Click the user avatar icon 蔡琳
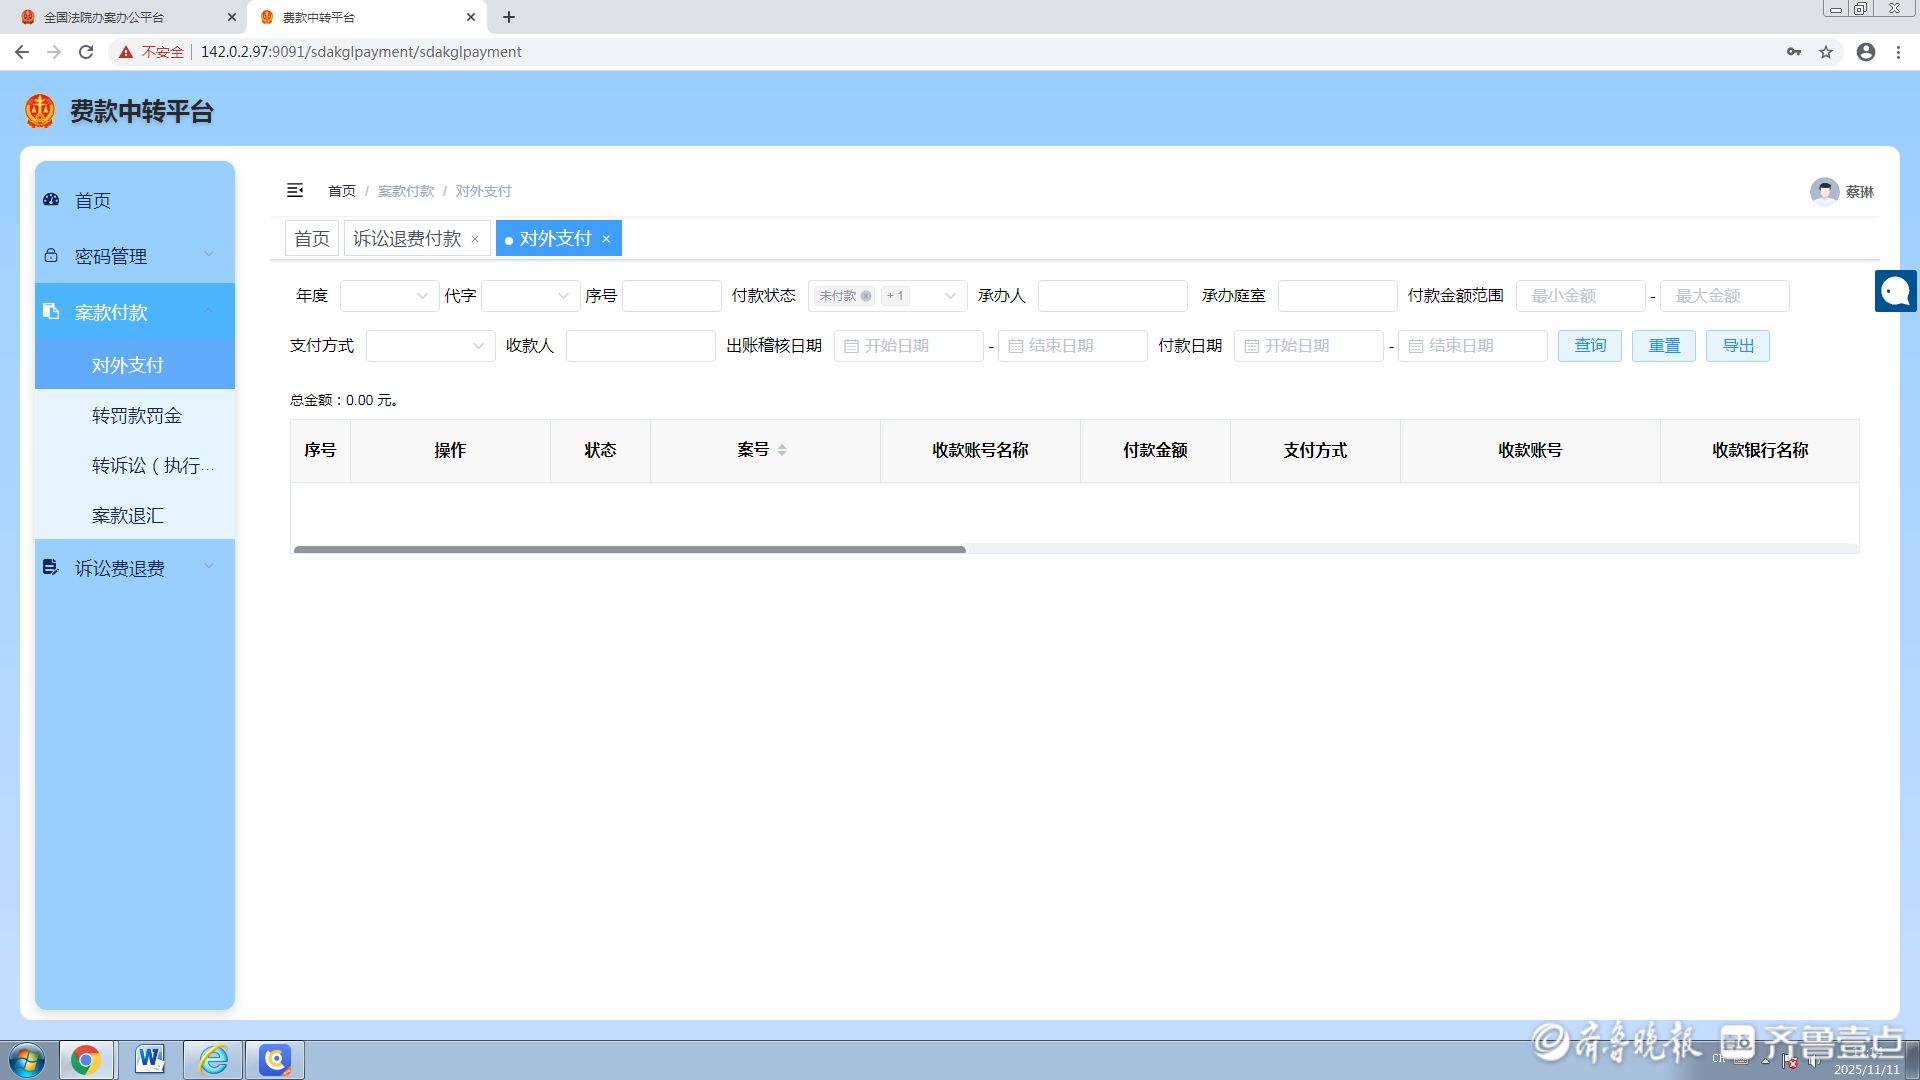The width and height of the screenshot is (1920, 1080). click(x=1824, y=191)
